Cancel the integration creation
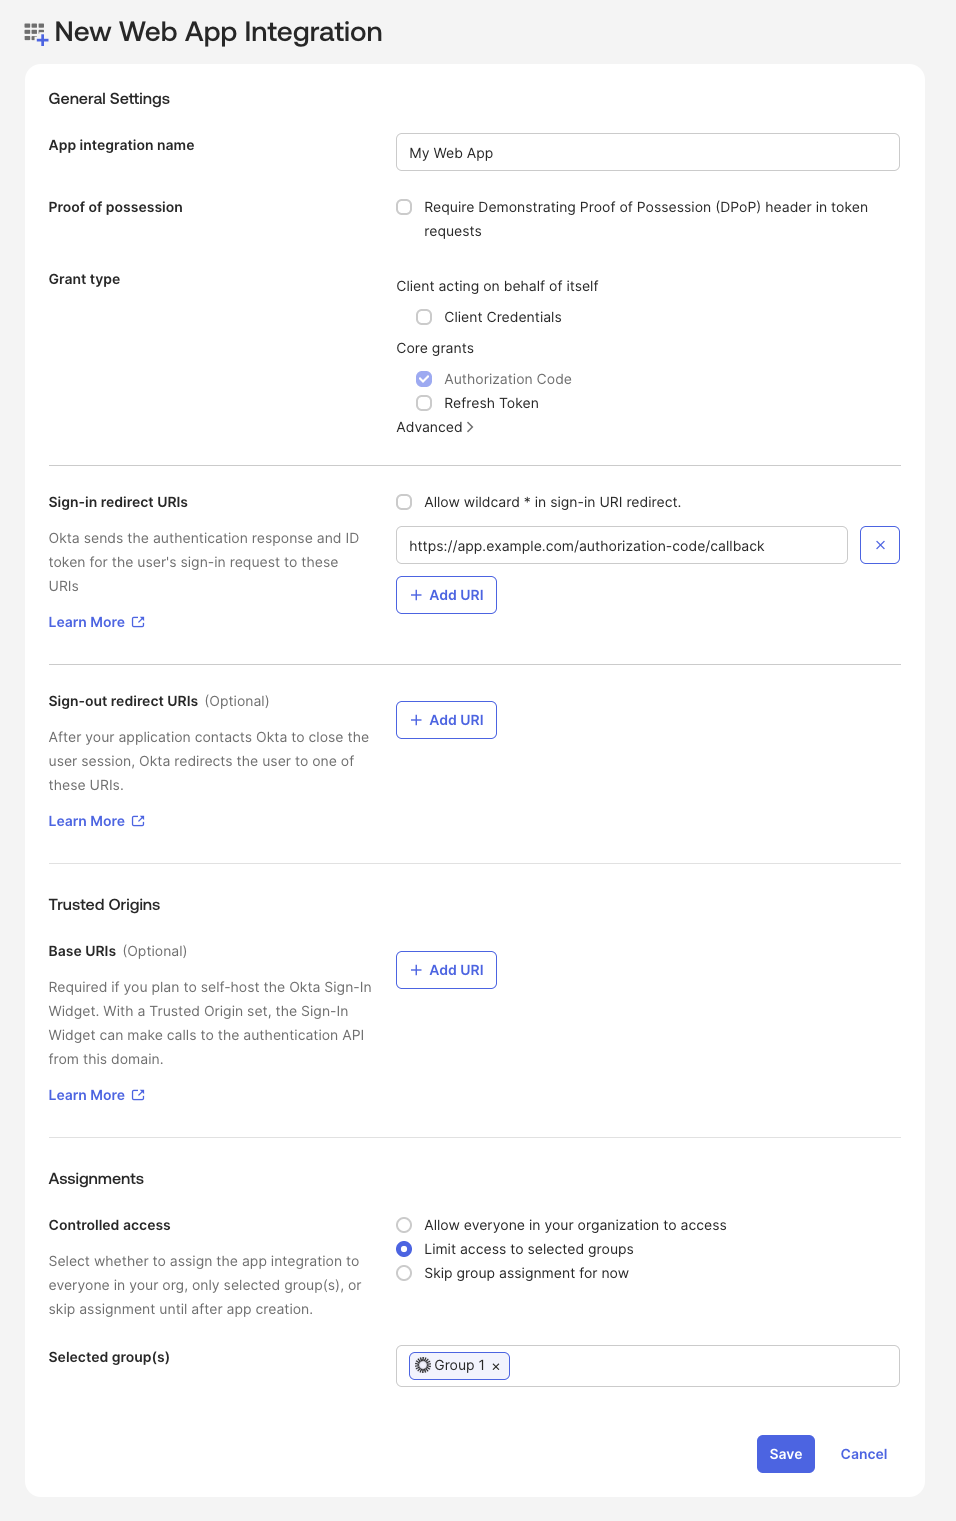Viewport: 956px width, 1521px height. pos(862,1453)
